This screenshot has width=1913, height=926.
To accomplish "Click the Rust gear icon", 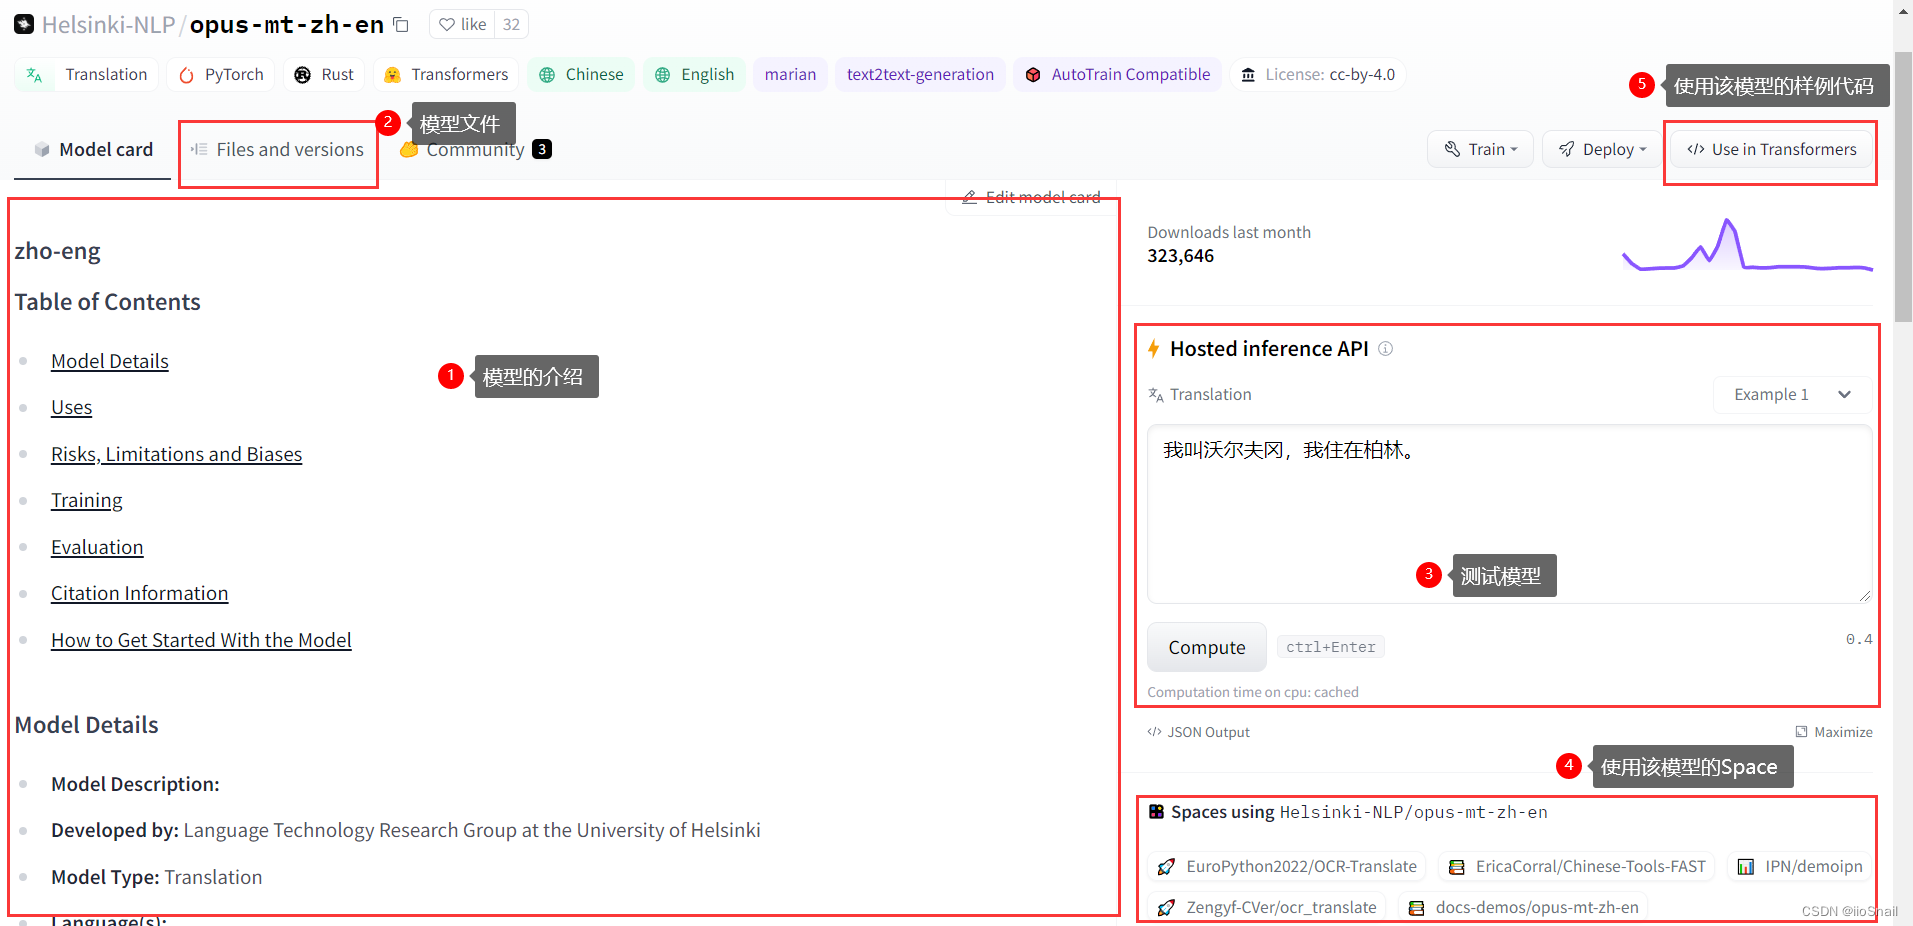I will click(303, 75).
